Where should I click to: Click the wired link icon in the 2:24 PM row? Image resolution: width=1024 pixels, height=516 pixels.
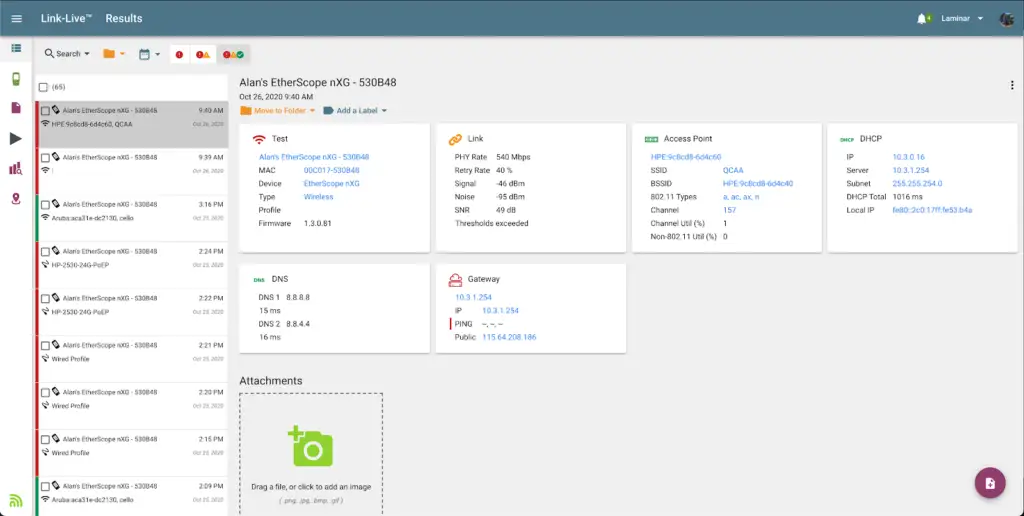coord(45,265)
